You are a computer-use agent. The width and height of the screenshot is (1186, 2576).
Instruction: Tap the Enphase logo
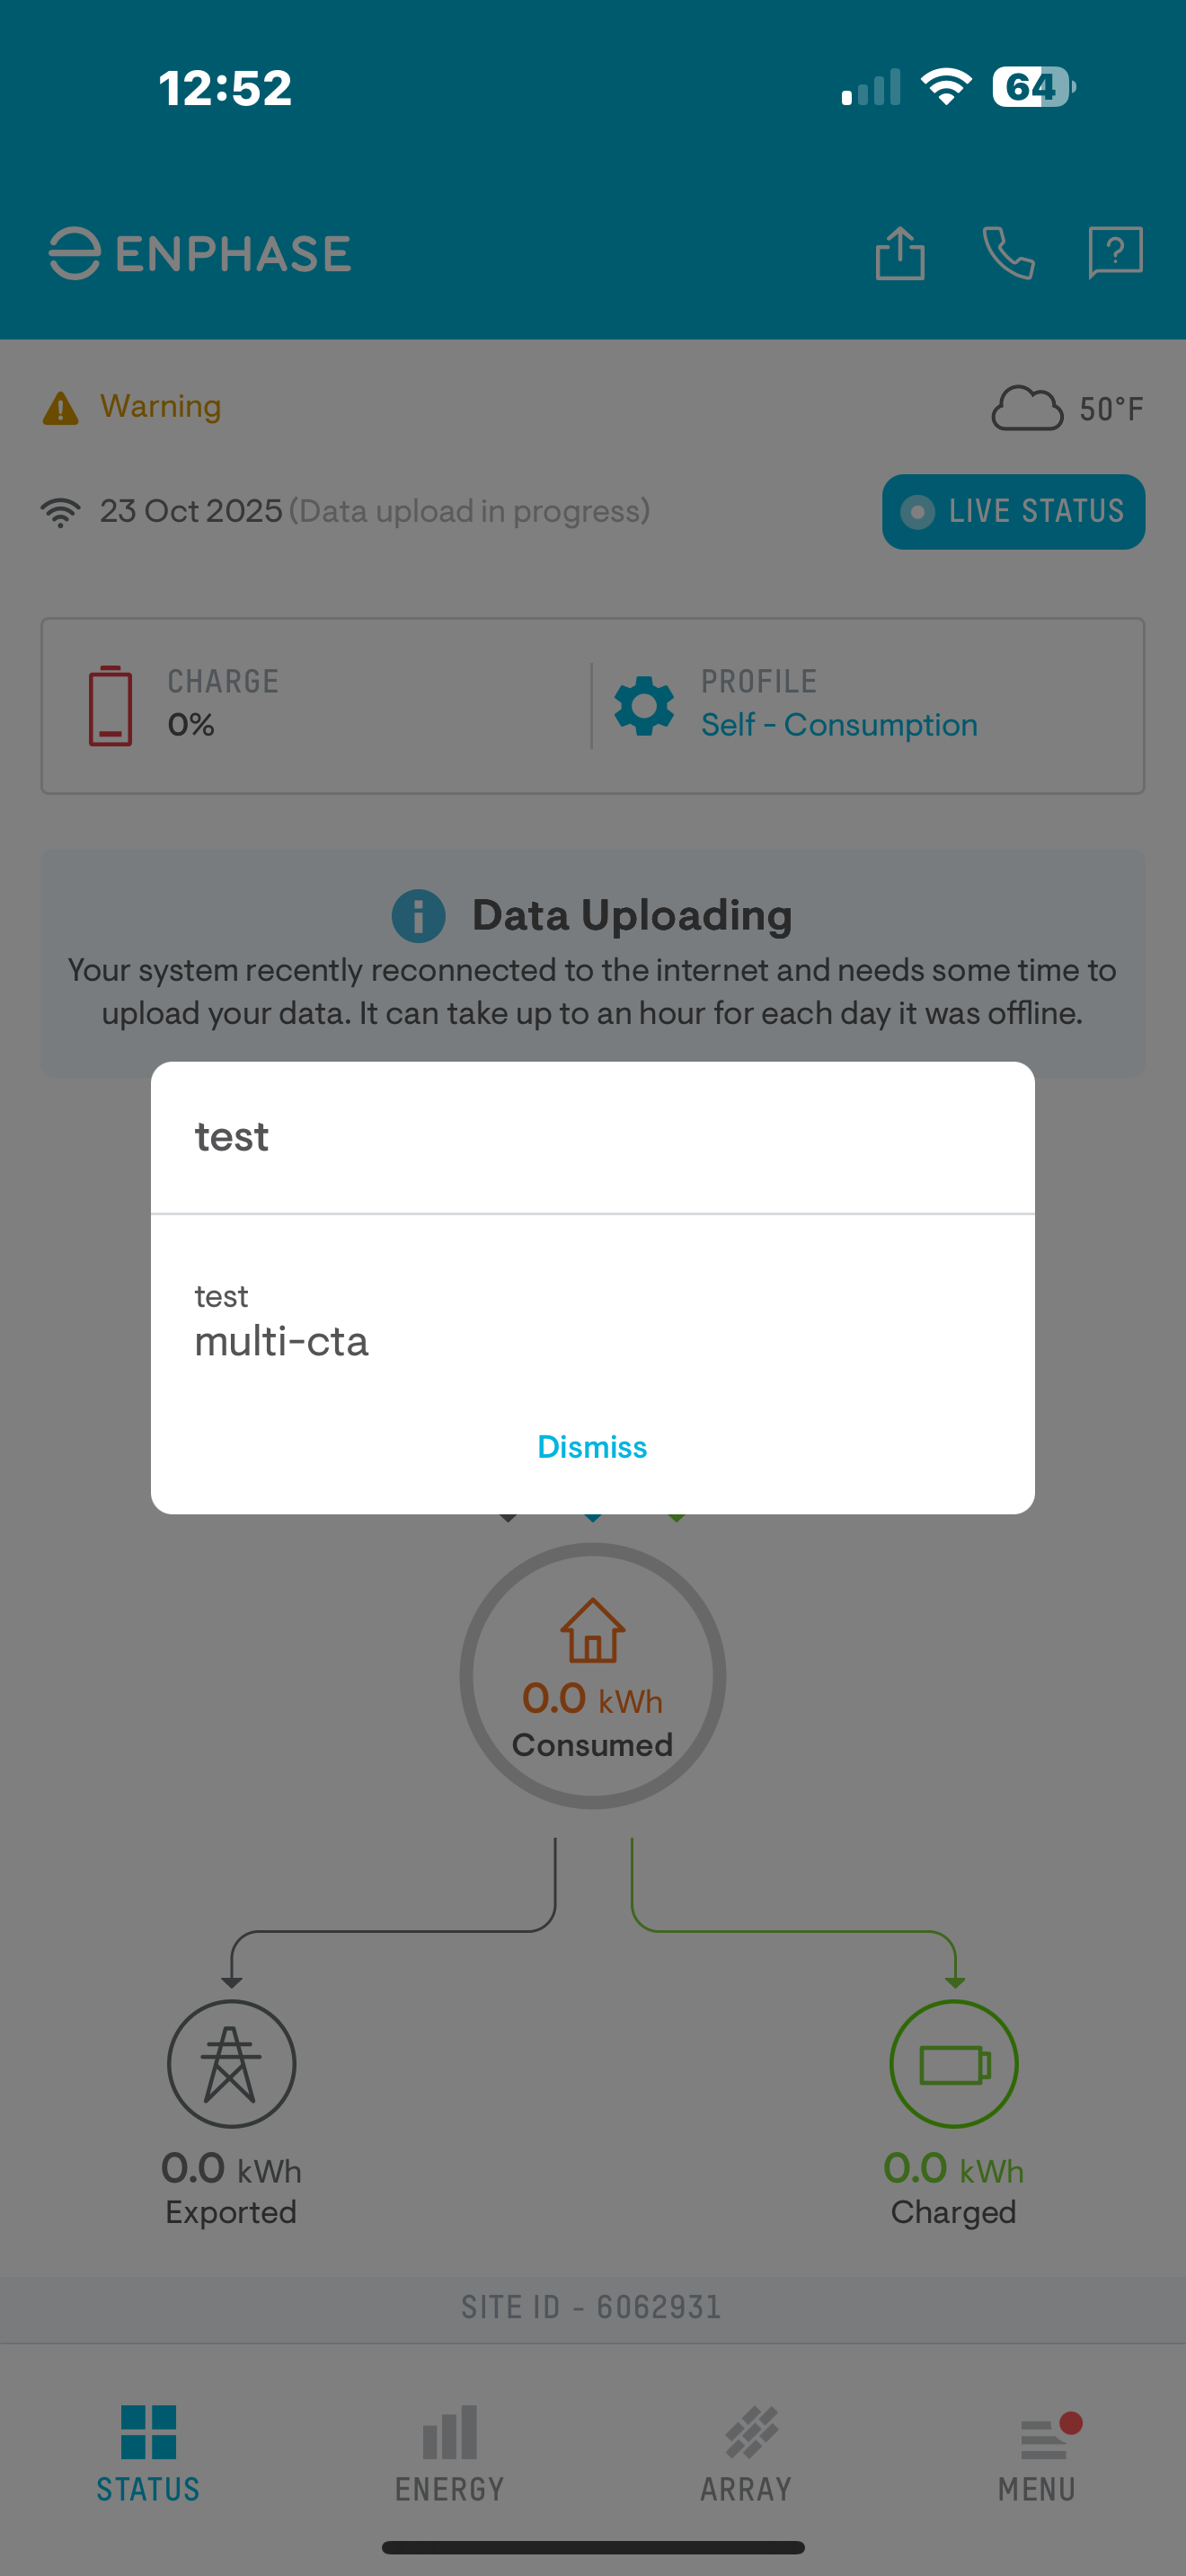(x=200, y=253)
